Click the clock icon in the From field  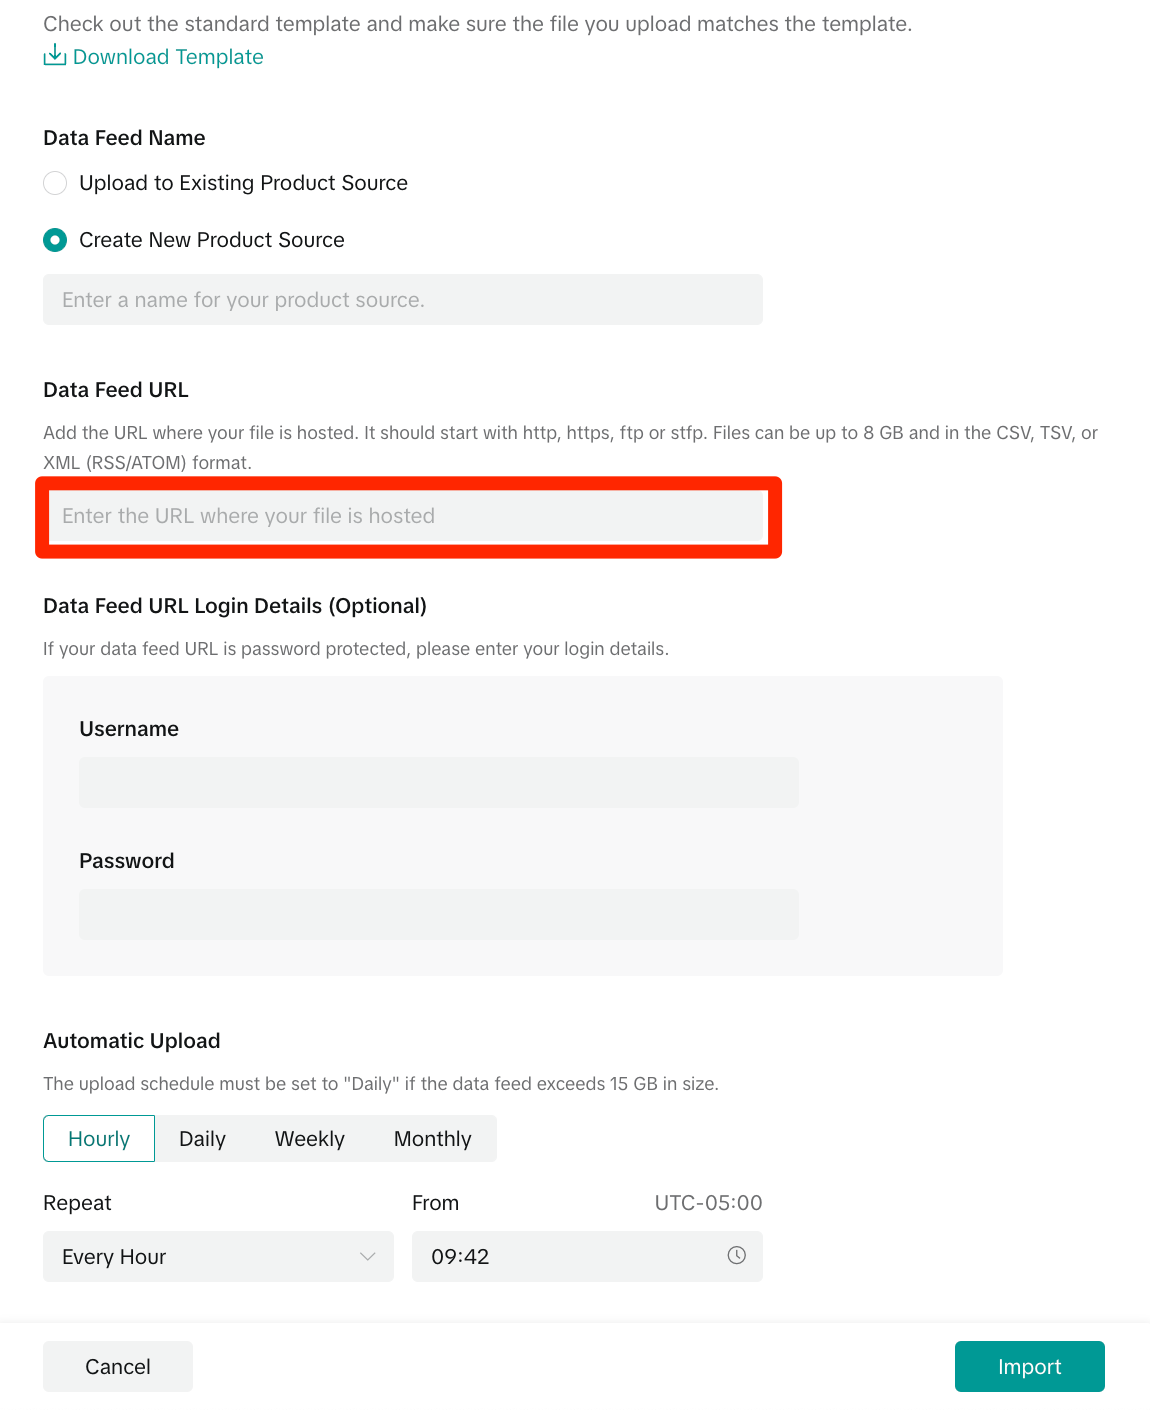(x=737, y=1255)
